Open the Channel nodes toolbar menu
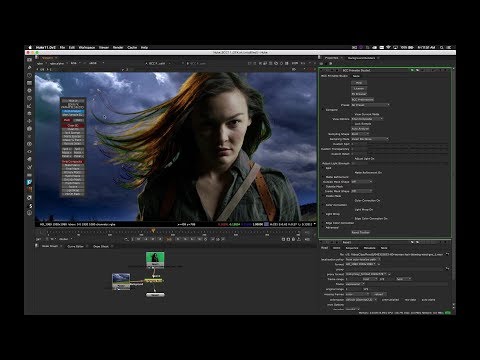Viewport: 480px width, 360px height. click(x=29, y=83)
